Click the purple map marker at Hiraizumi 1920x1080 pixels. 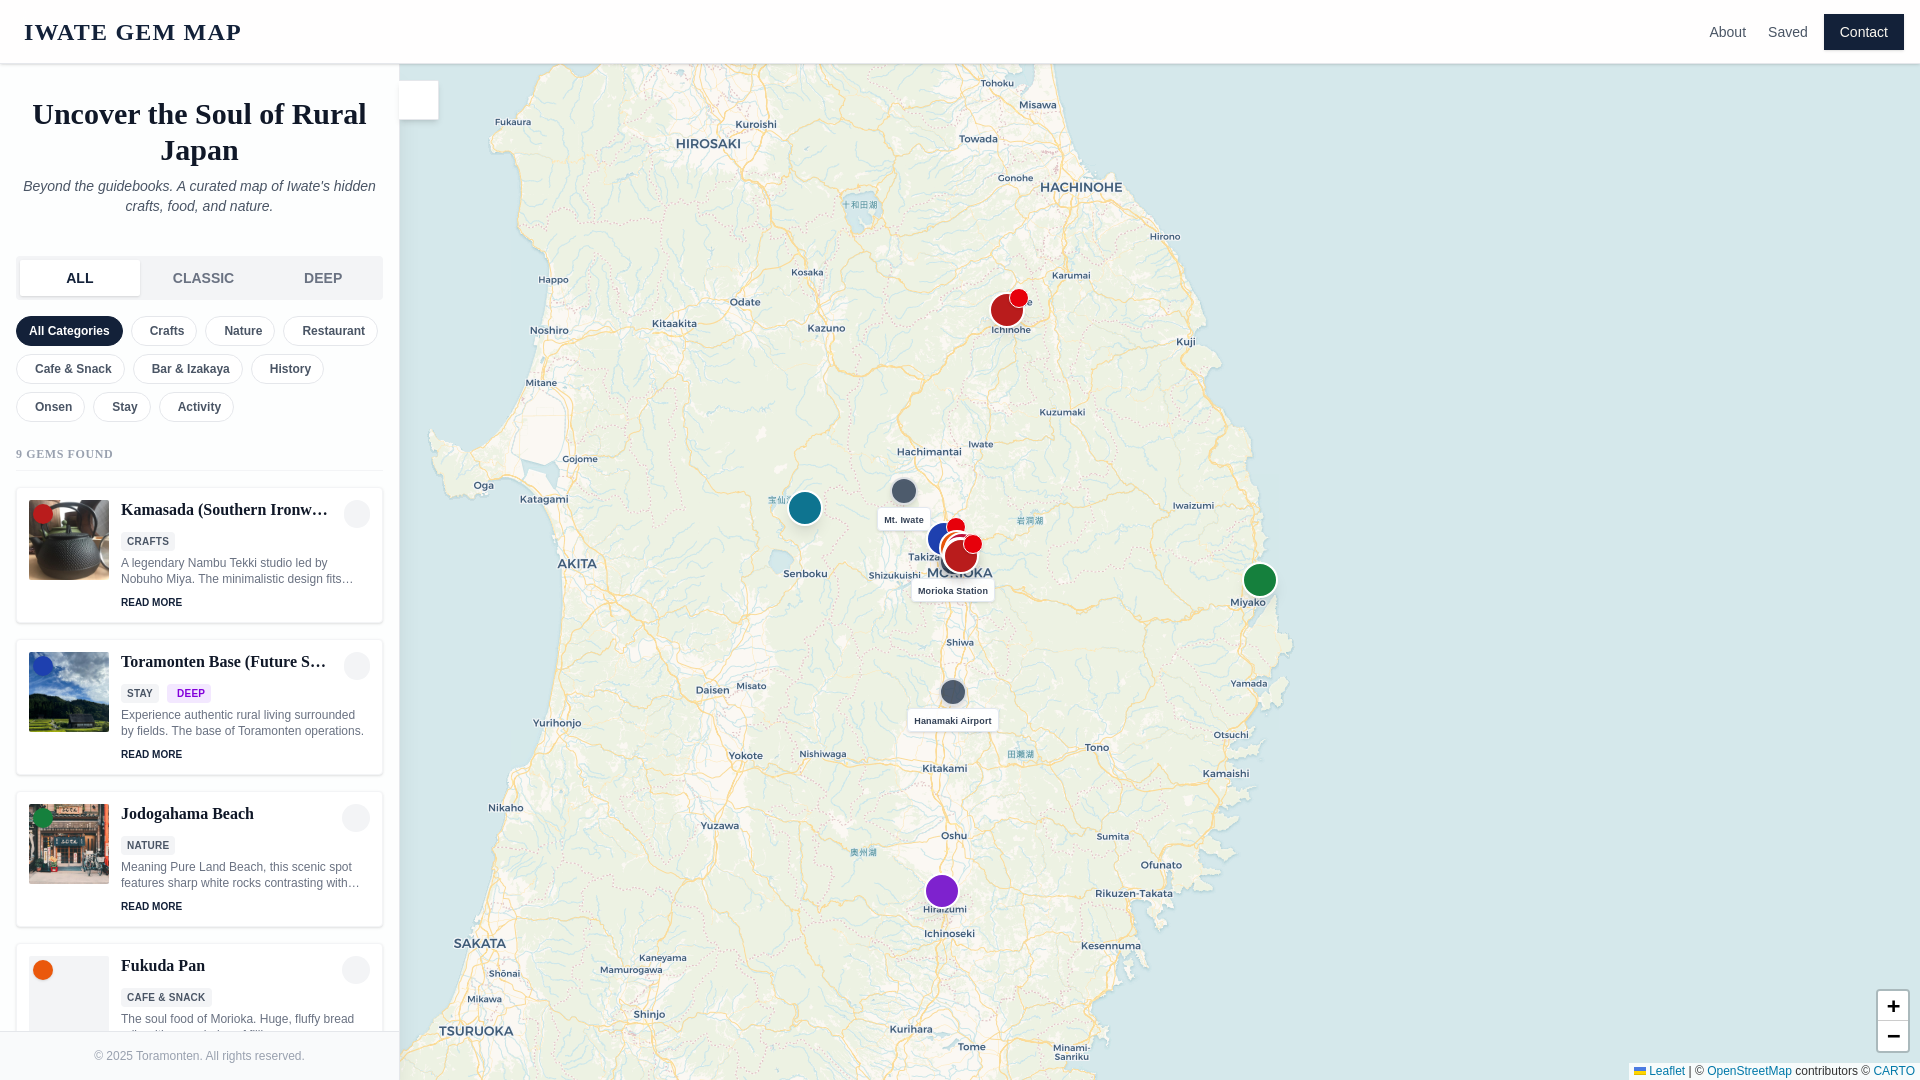pos(941,891)
